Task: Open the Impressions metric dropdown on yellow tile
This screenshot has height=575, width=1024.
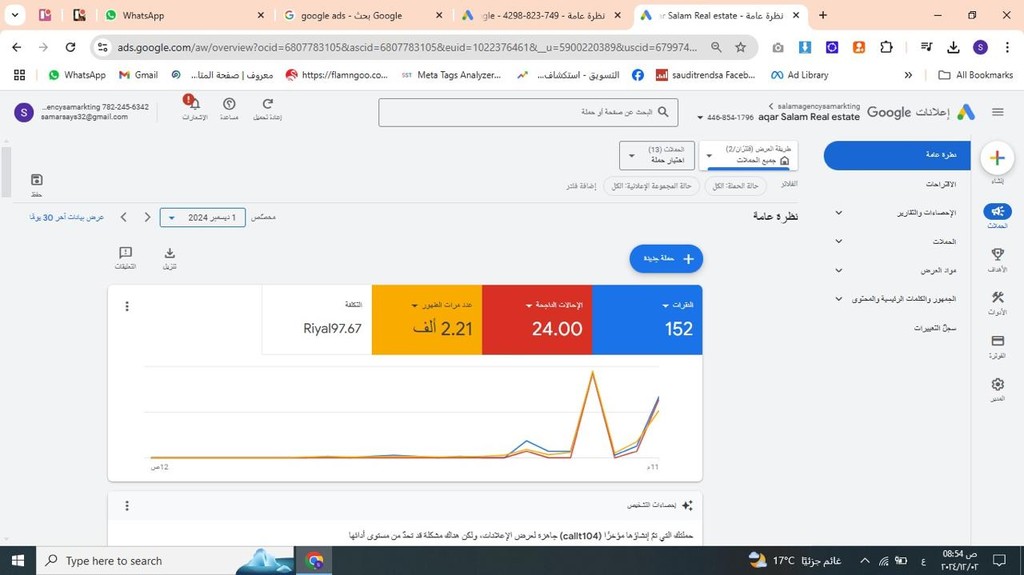Action: click(x=441, y=305)
